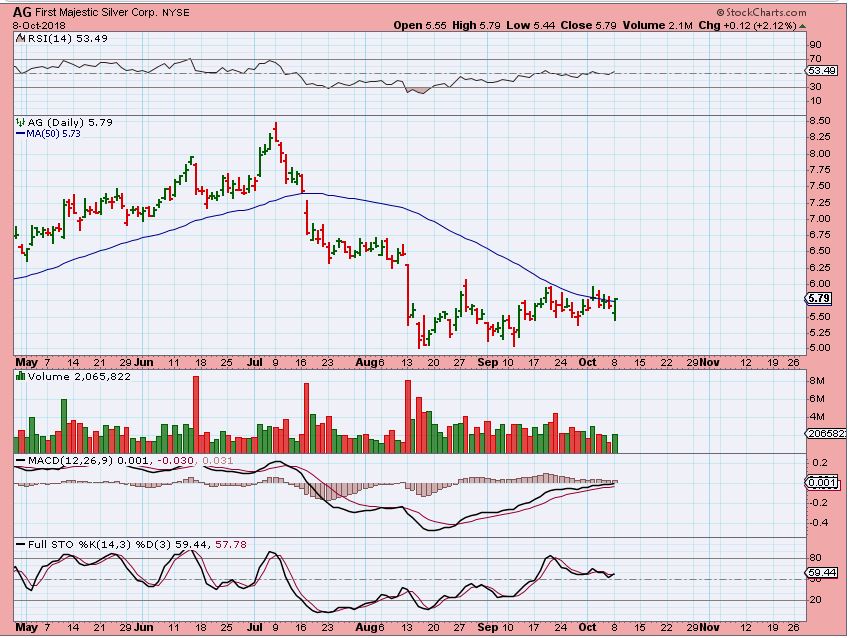This screenshot has height=638, width=850.
Task: Click the 'AG (Daily) 5.79' legend label
Action: pos(70,123)
